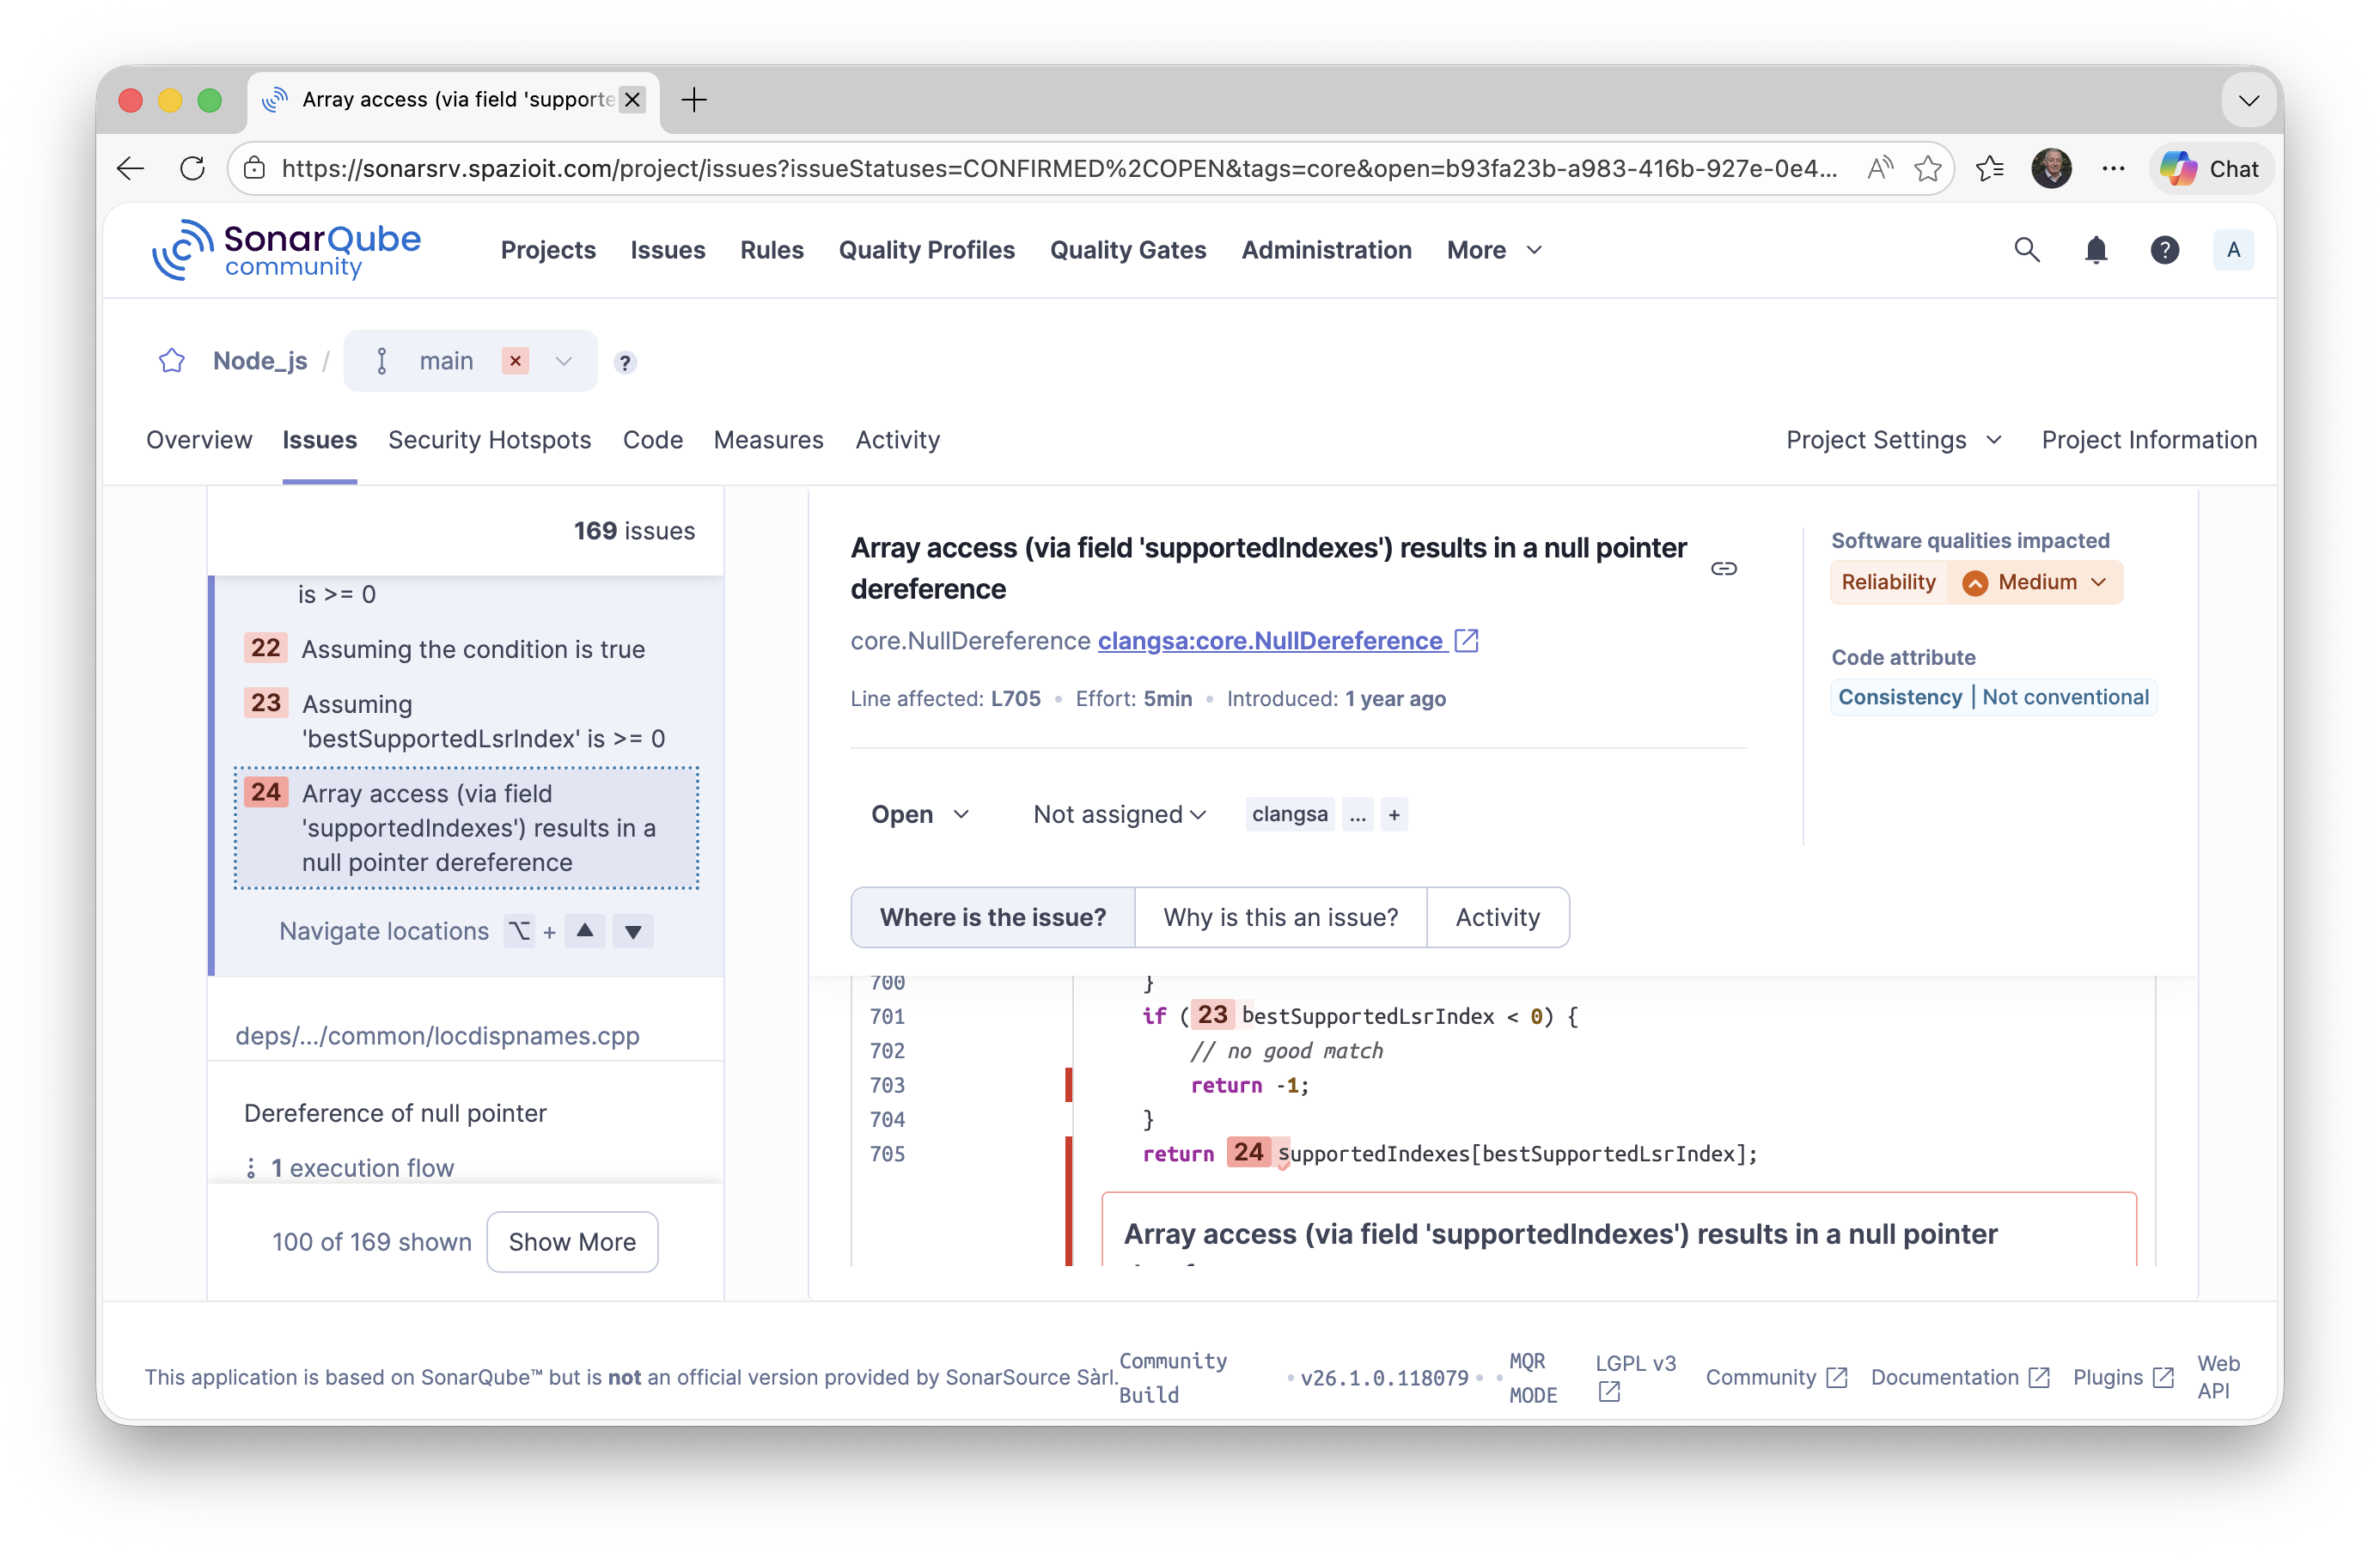The width and height of the screenshot is (2380, 1553).
Task: Open the issue status 'Open' dropdown
Action: (x=918, y=814)
